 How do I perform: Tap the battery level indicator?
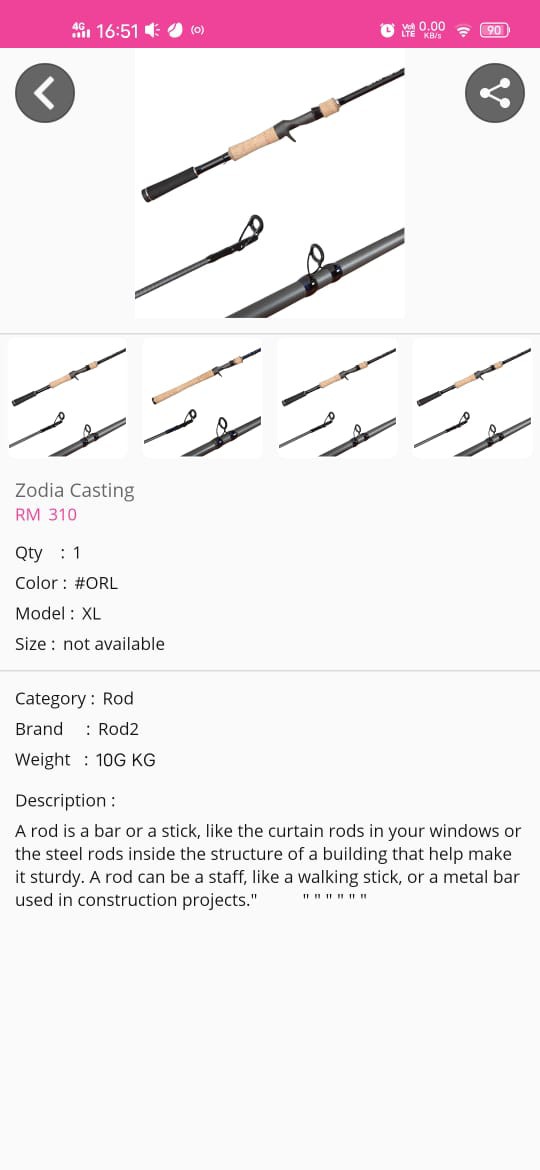[x=495, y=30]
